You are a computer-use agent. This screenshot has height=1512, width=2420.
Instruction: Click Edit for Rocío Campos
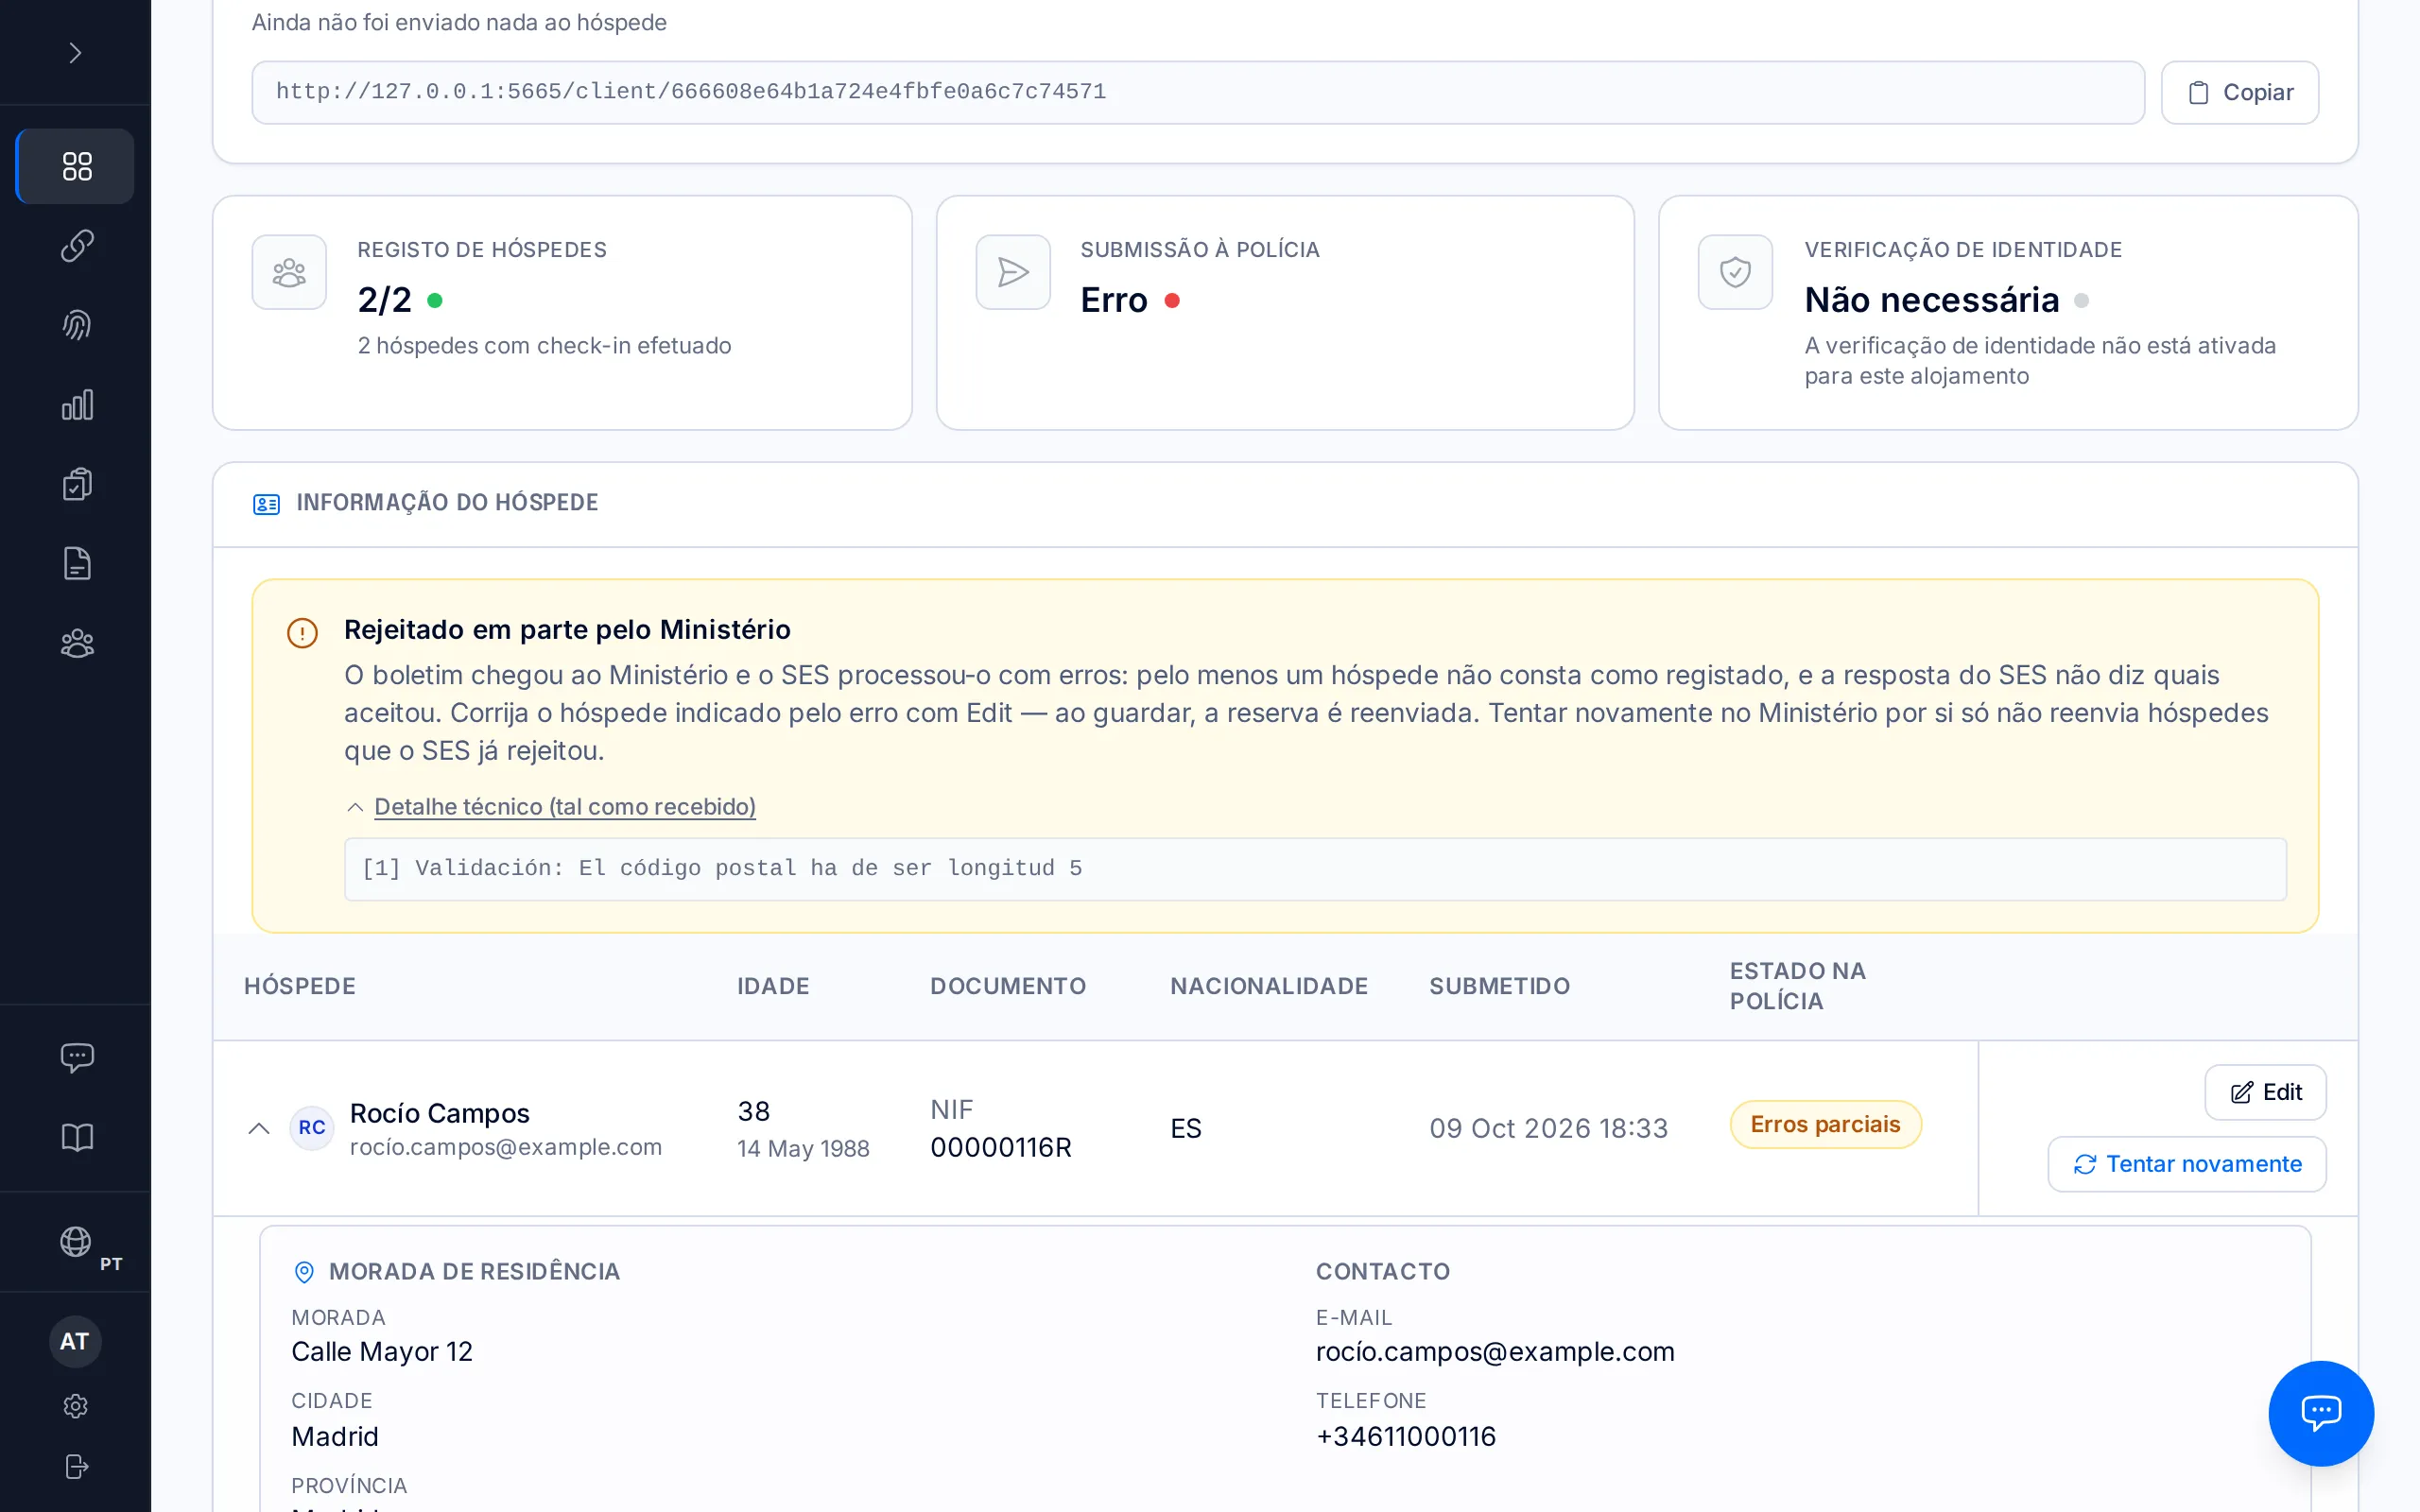click(2264, 1092)
